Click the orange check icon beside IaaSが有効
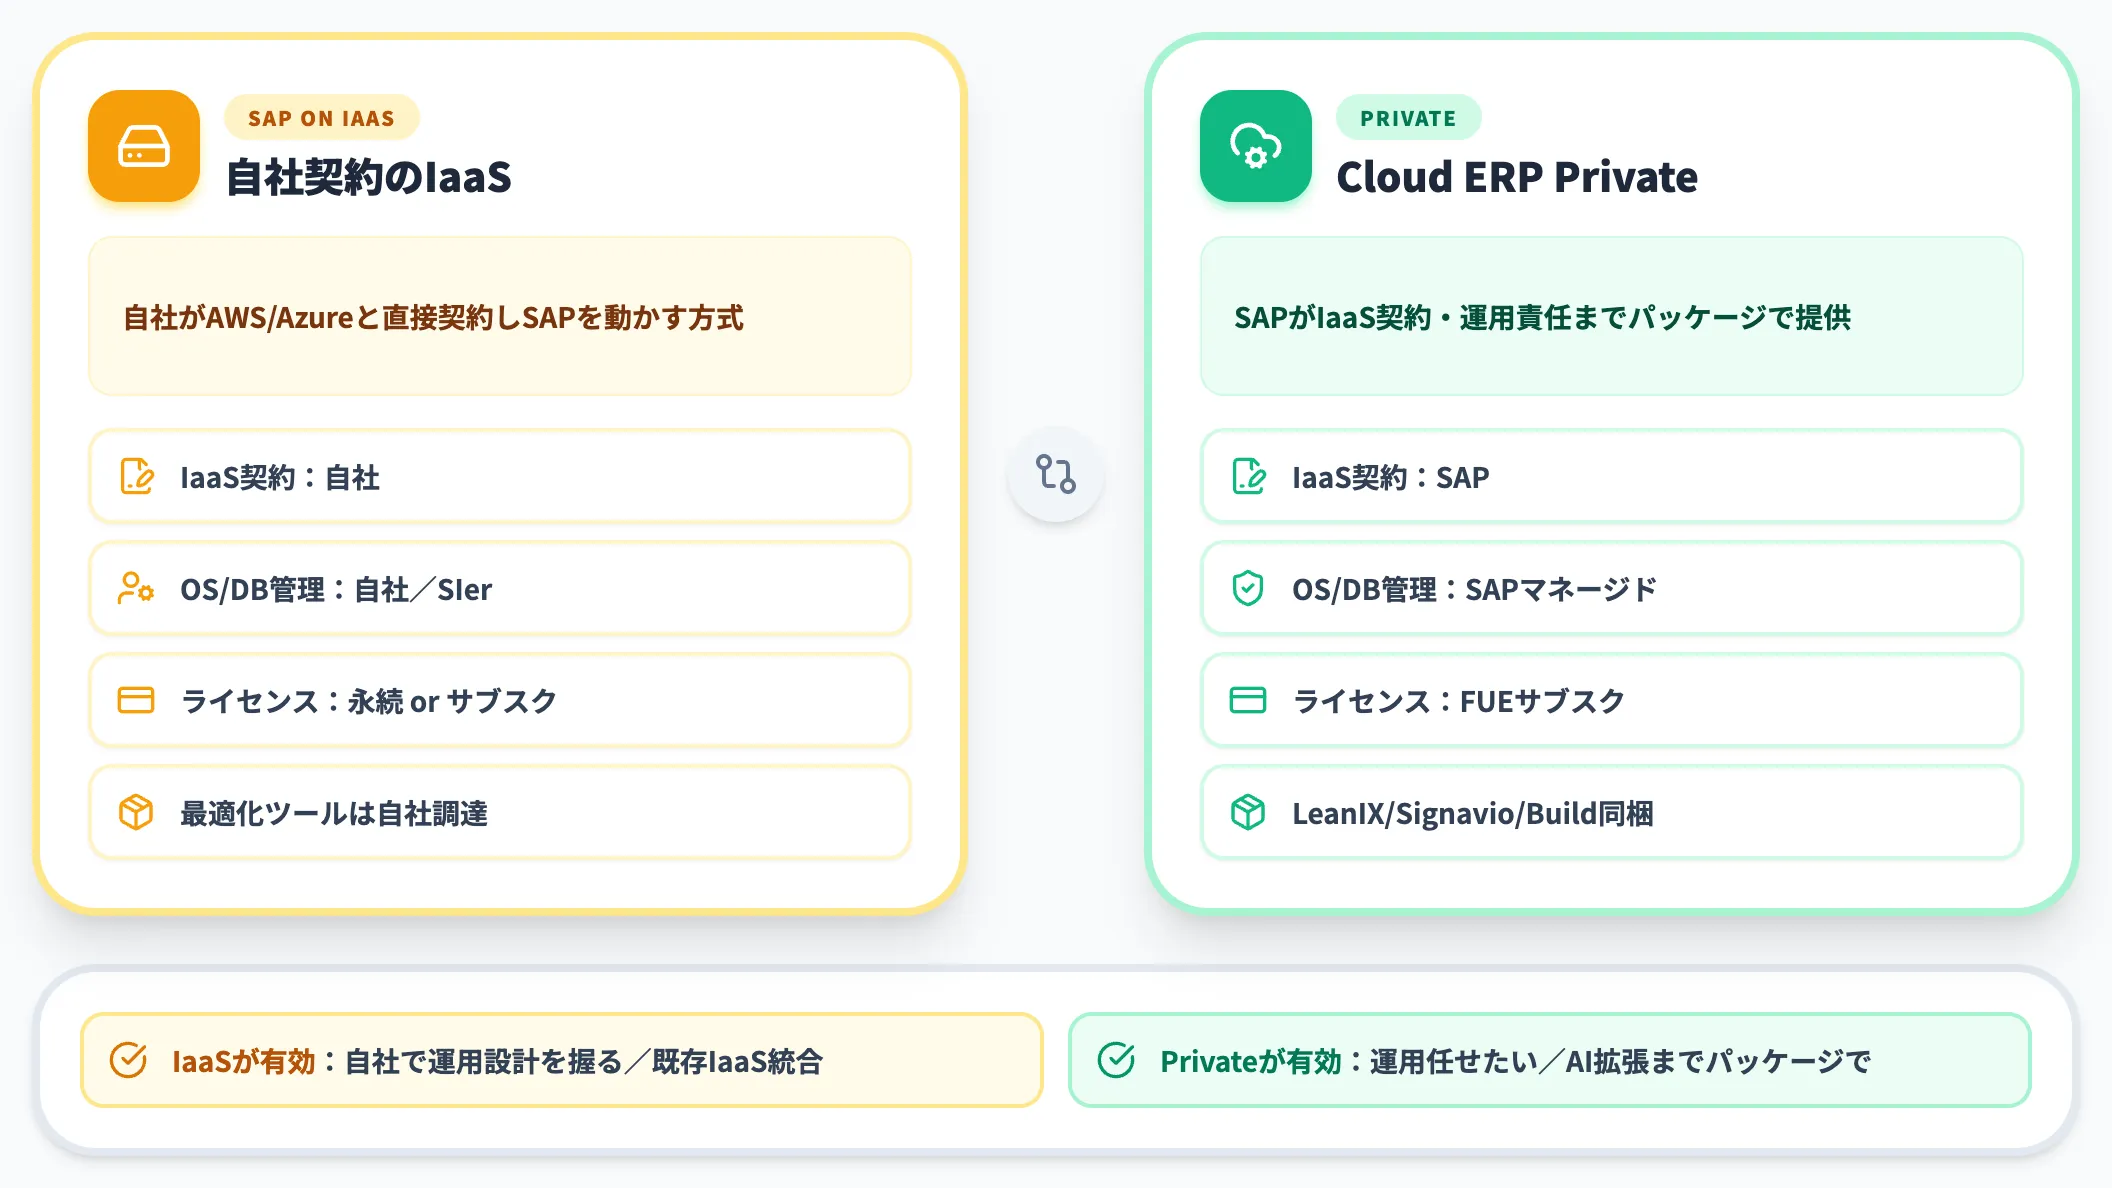Image resolution: width=2112 pixels, height=1188 pixels. [x=128, y=1060]
